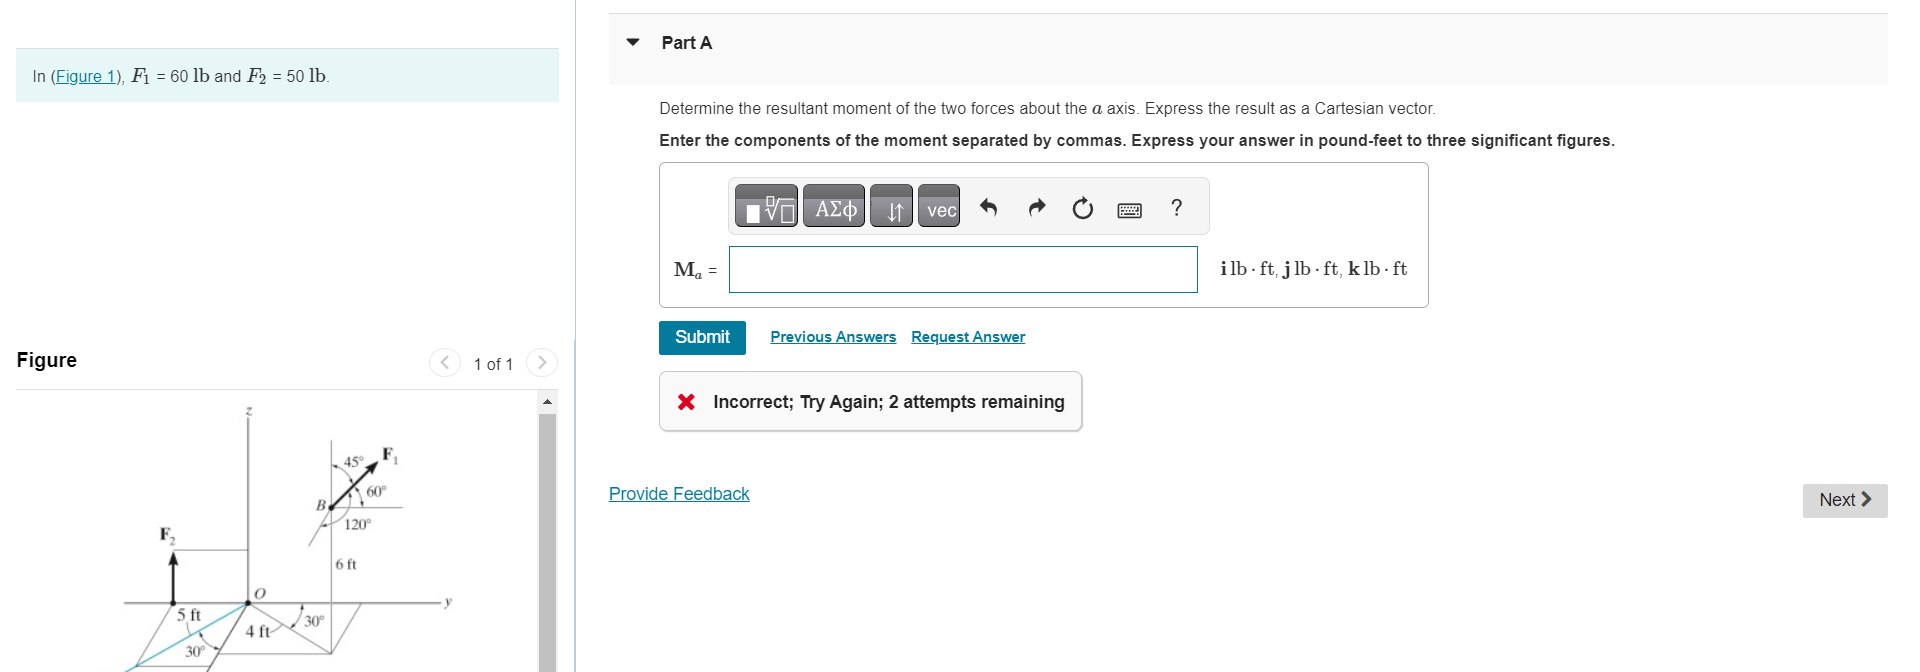Open Provide Feedback
This screenshot has height=672, width=1920.
pos(678,493)
